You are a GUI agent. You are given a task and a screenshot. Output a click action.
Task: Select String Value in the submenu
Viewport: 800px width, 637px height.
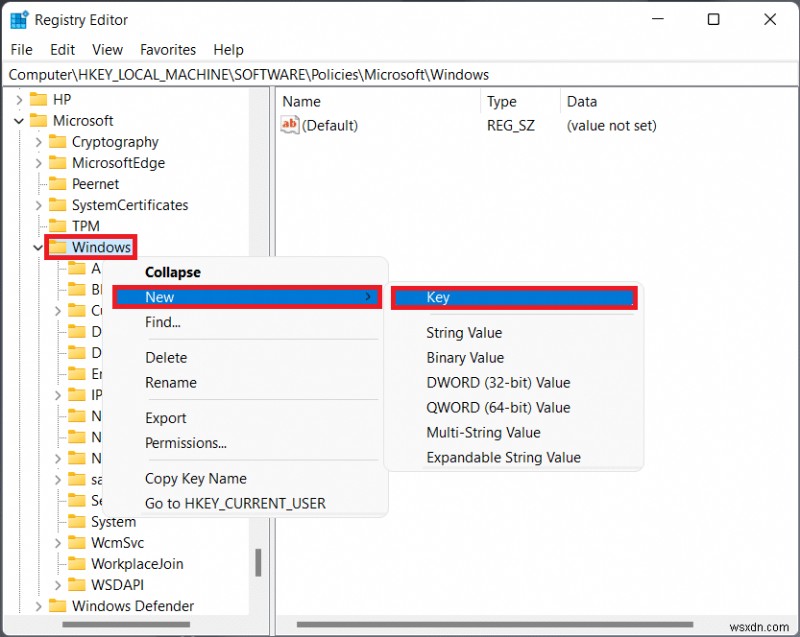pyautogui.click(x=514, y=333)
